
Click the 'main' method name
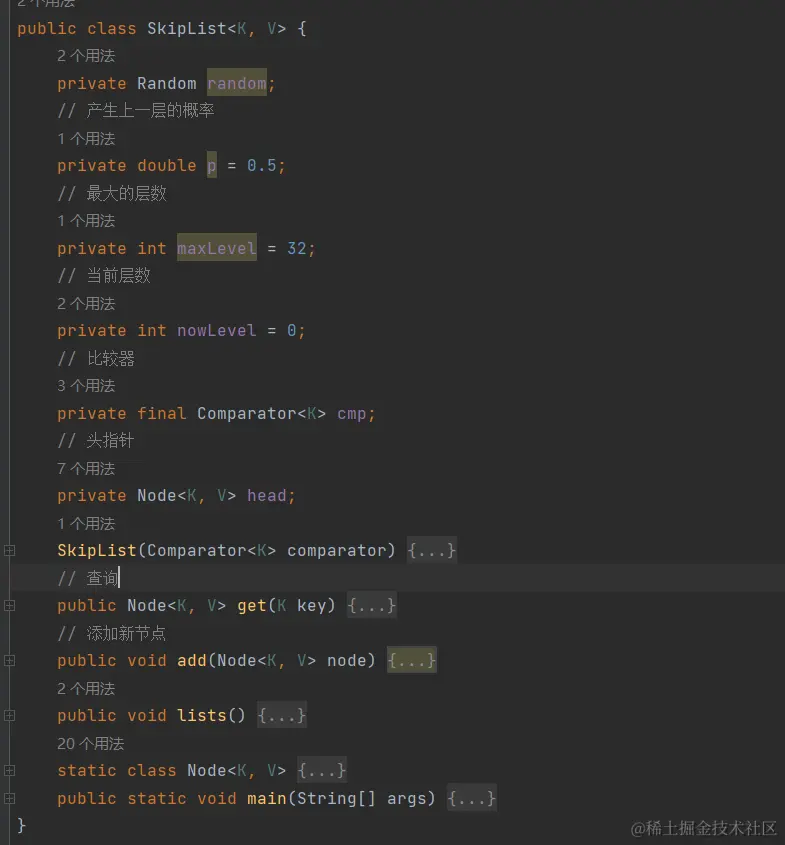[267, 798]
